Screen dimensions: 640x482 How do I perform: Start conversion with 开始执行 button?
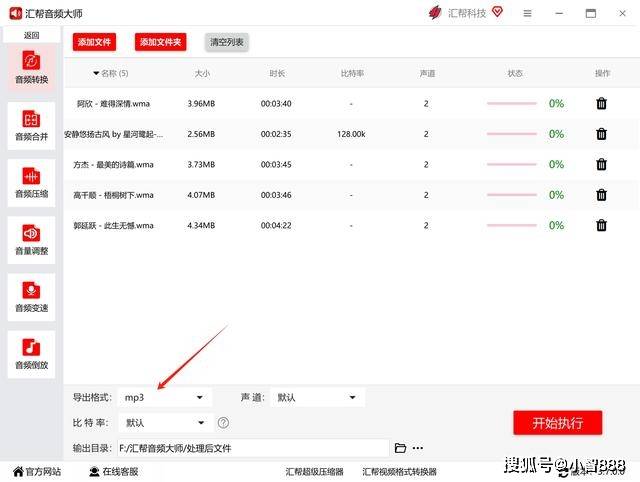point(558,423)
